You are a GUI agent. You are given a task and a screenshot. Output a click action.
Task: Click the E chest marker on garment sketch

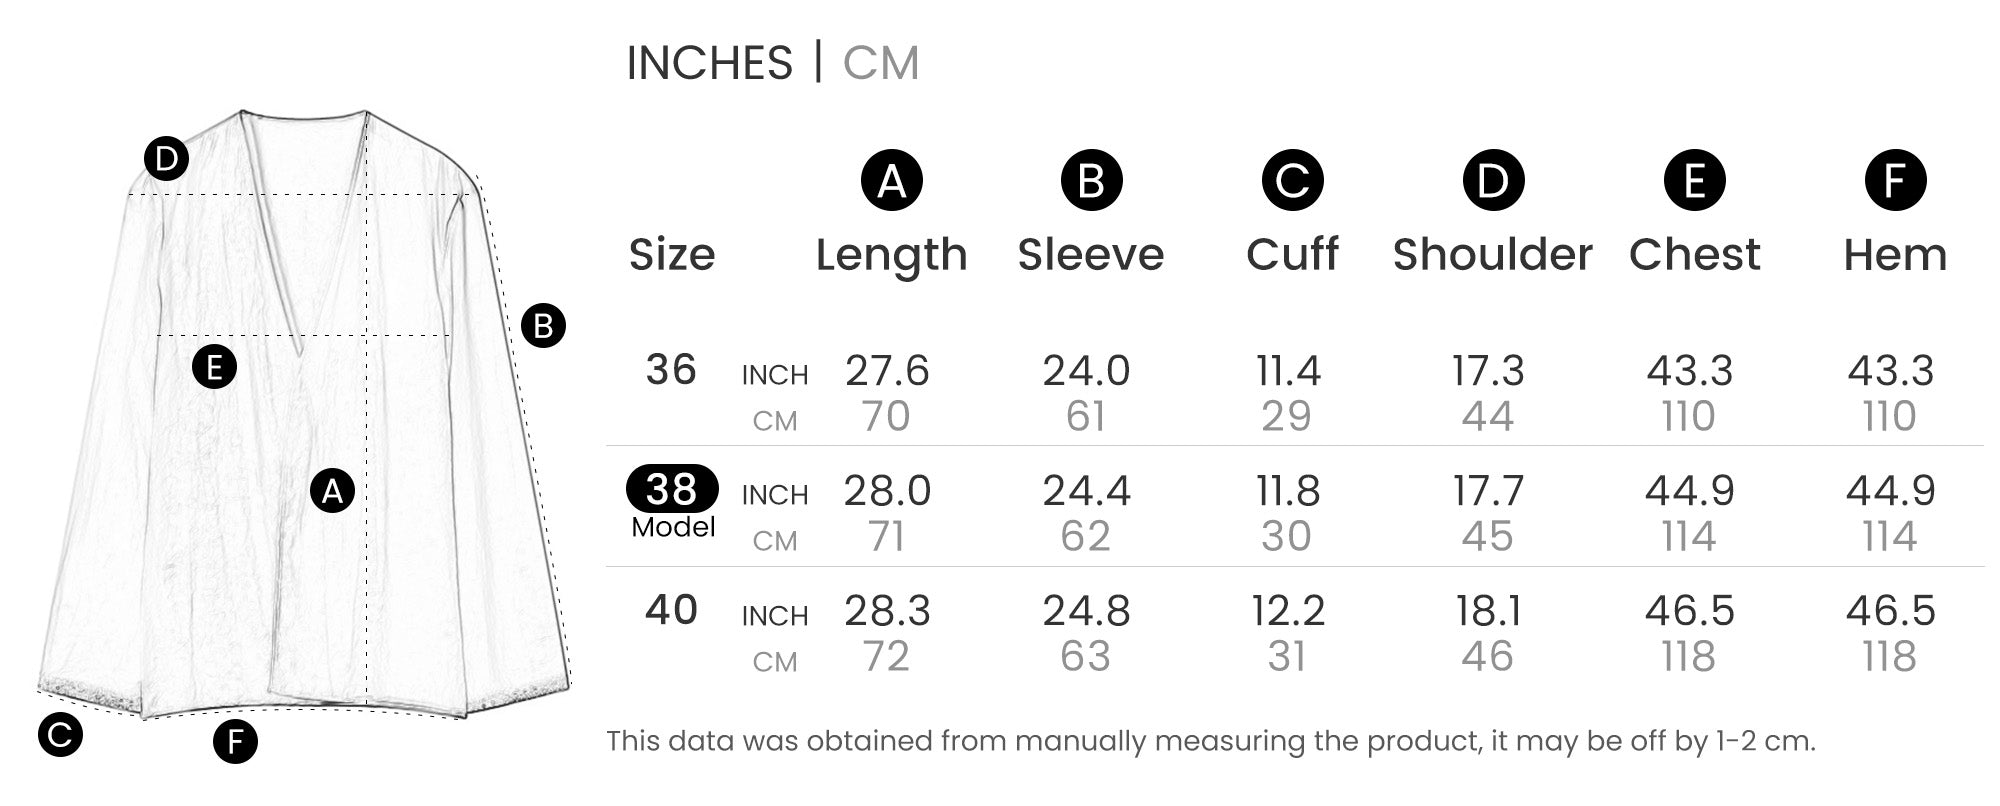(214, 367)
